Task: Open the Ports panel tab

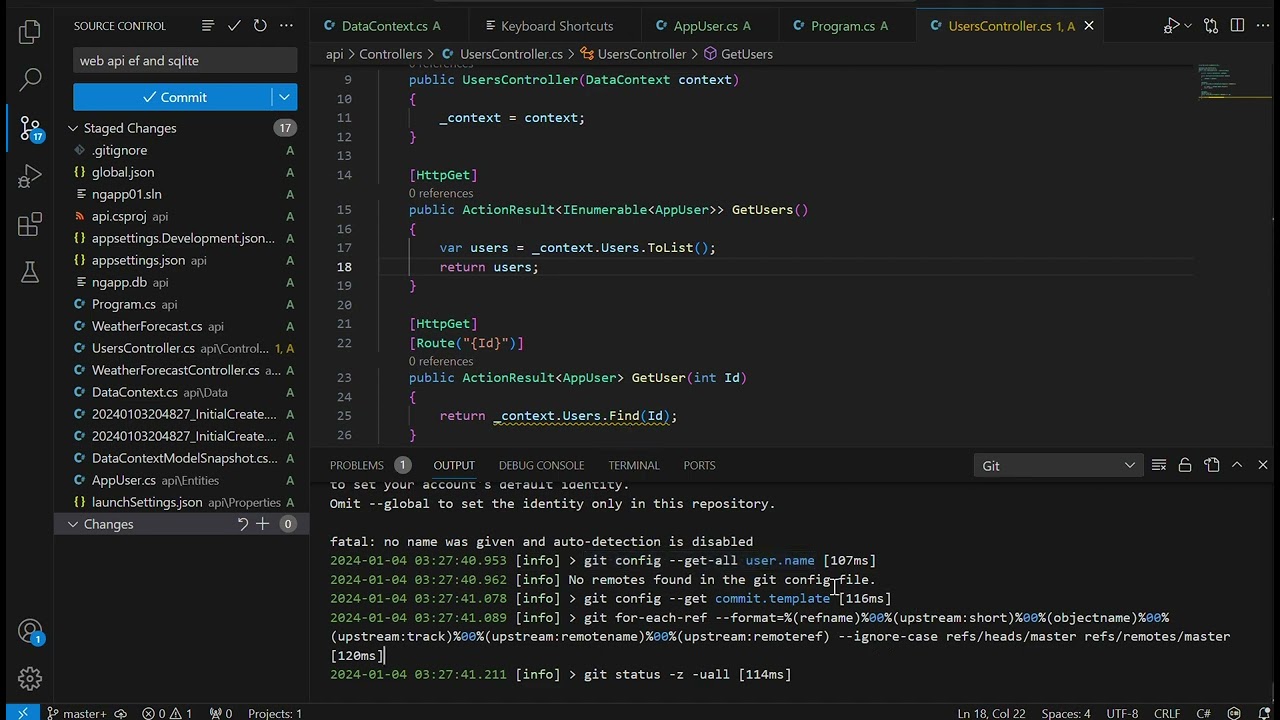Action: click(x=699, y=465)
